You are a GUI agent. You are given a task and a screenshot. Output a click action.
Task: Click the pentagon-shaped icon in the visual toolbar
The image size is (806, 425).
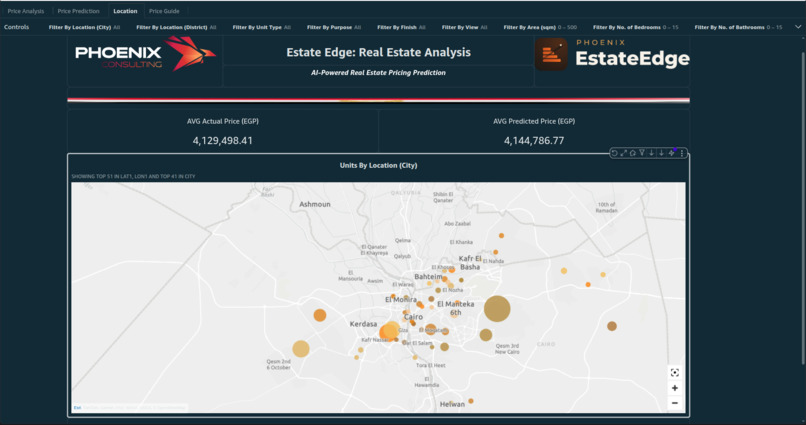click(x=633, y=153)
